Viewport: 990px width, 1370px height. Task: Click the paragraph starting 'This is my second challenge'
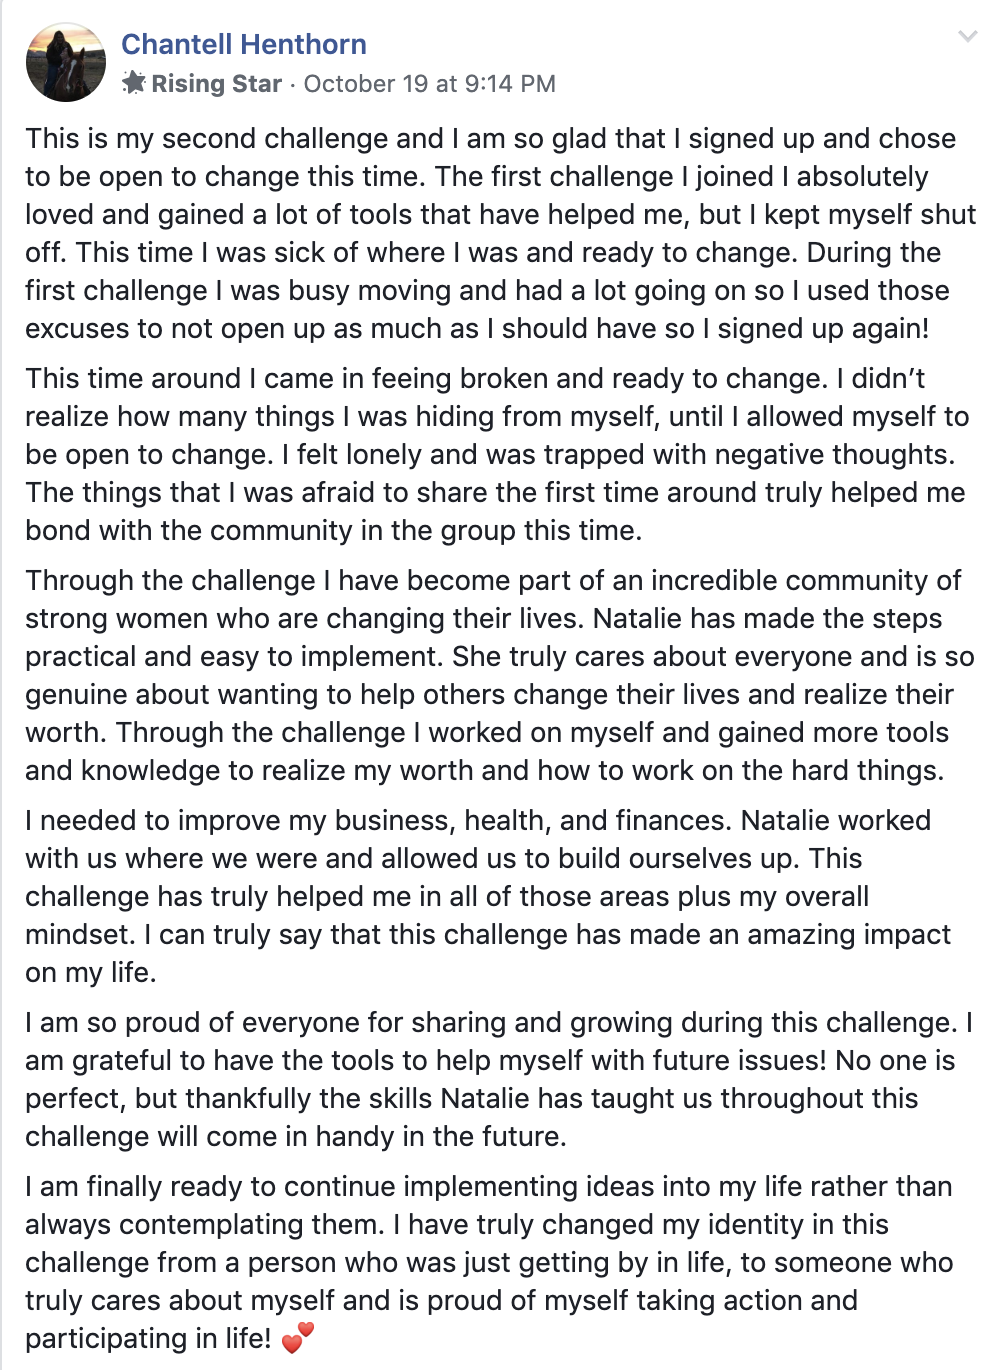tap(500, 233)
